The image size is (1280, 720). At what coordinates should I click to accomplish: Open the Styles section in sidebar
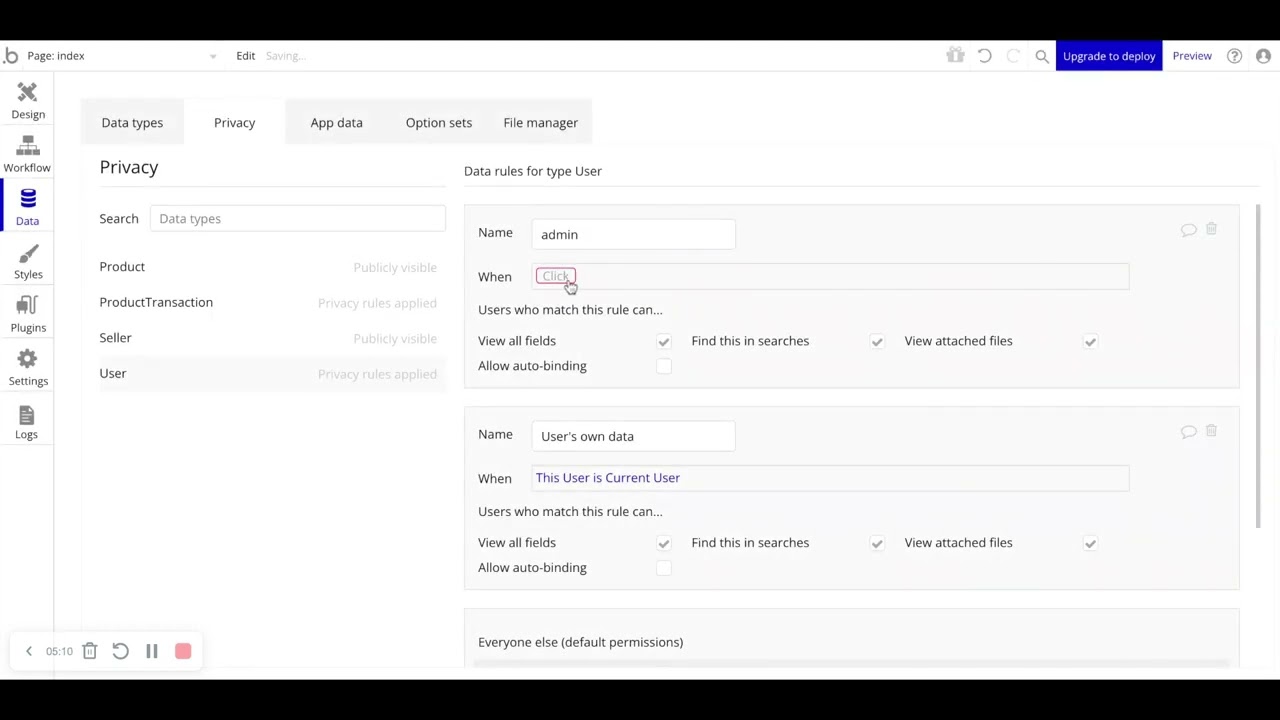(27, 261)
